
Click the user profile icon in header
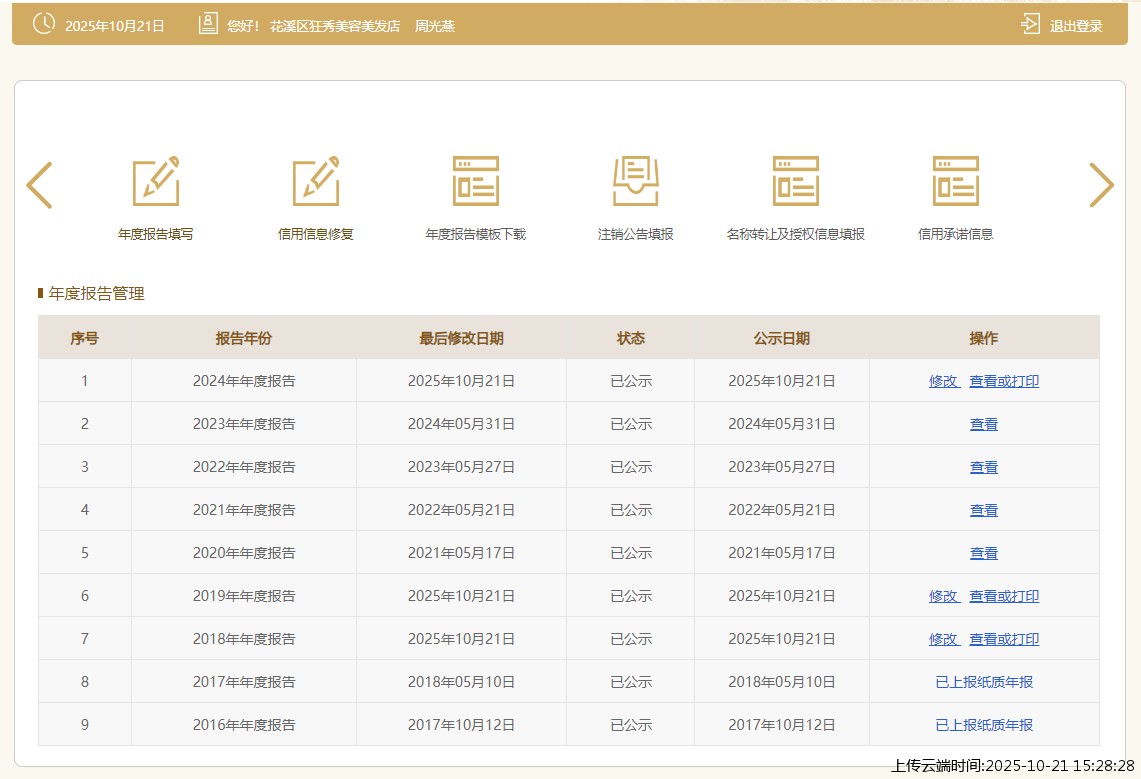coord(208,25)
